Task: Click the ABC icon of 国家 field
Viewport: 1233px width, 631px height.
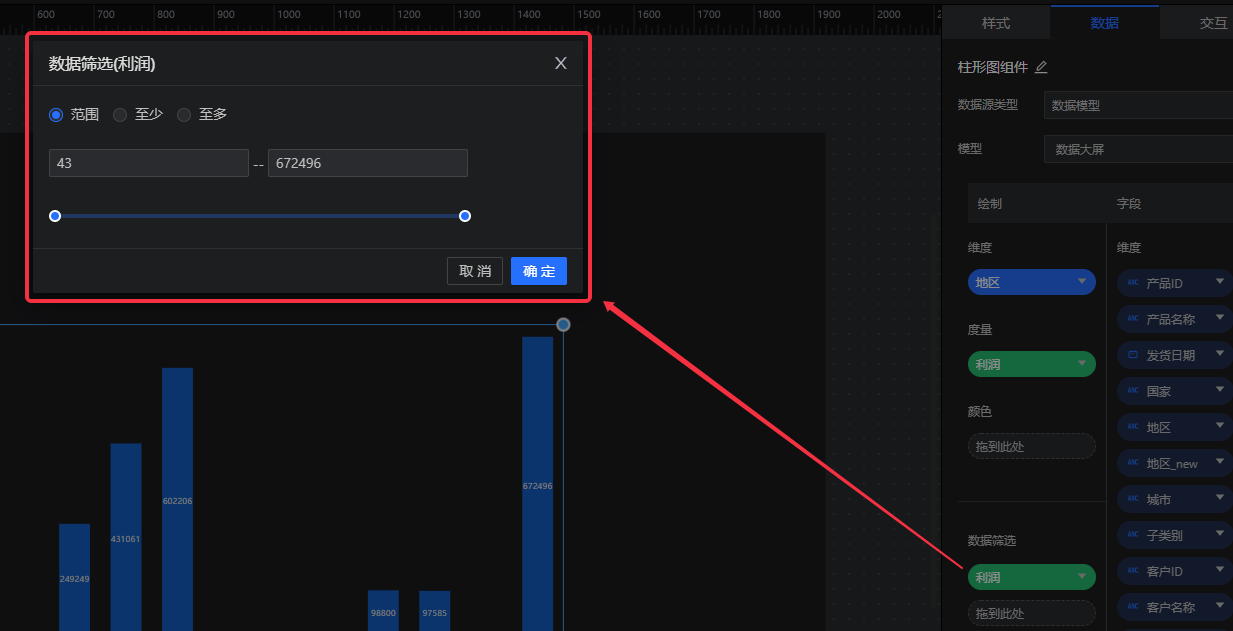Action: tap(1133, 391)
